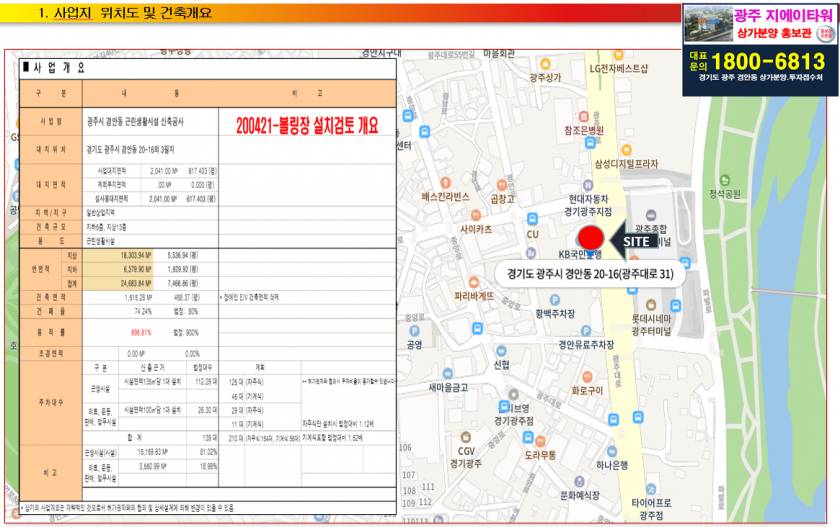The image size is (840, 527).
Task: Select the LG전자베스트샵 store marker
Action: (x=618, y=55)
